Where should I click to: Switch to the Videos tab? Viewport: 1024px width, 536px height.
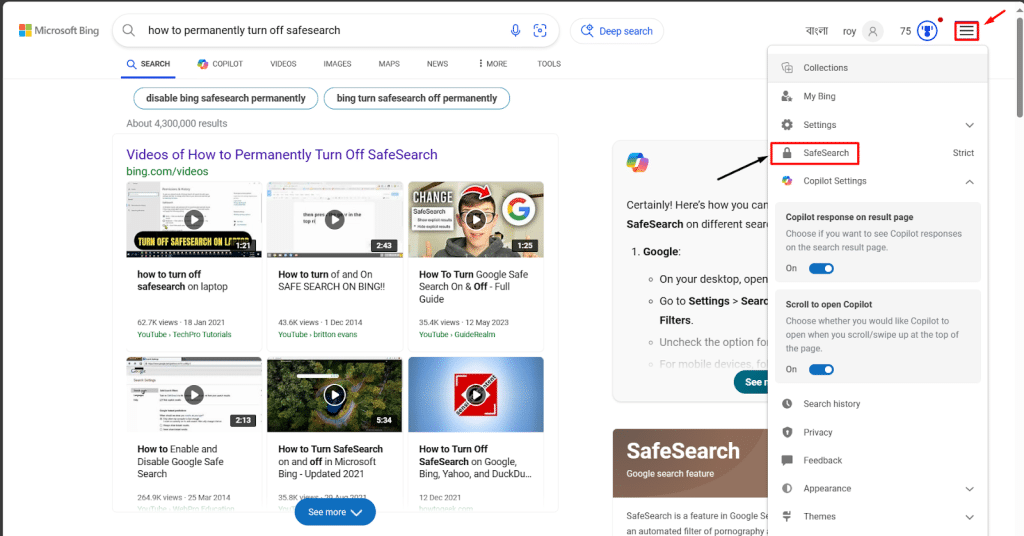(283, 64)
